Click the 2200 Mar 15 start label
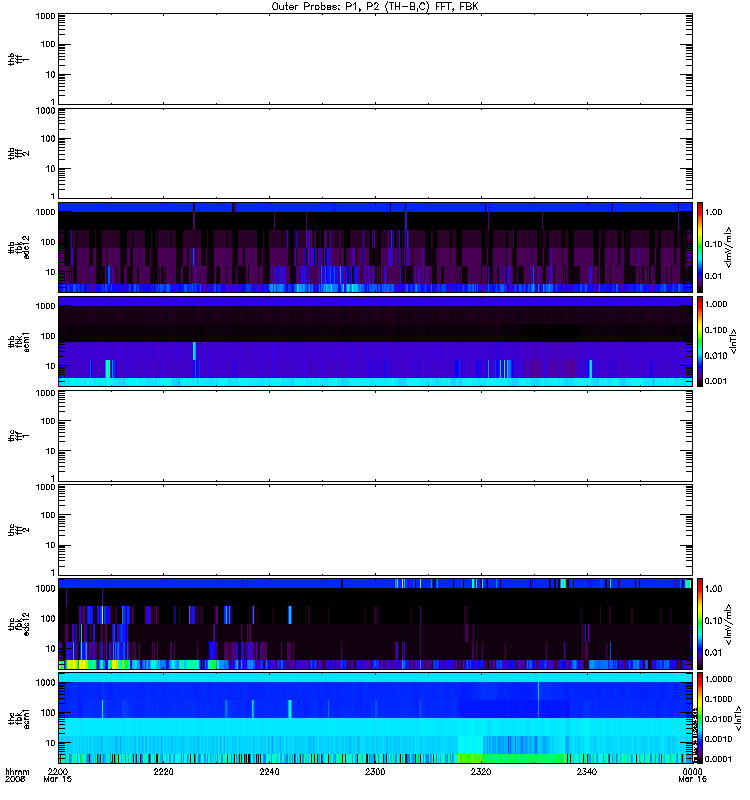 click(58, 775)
